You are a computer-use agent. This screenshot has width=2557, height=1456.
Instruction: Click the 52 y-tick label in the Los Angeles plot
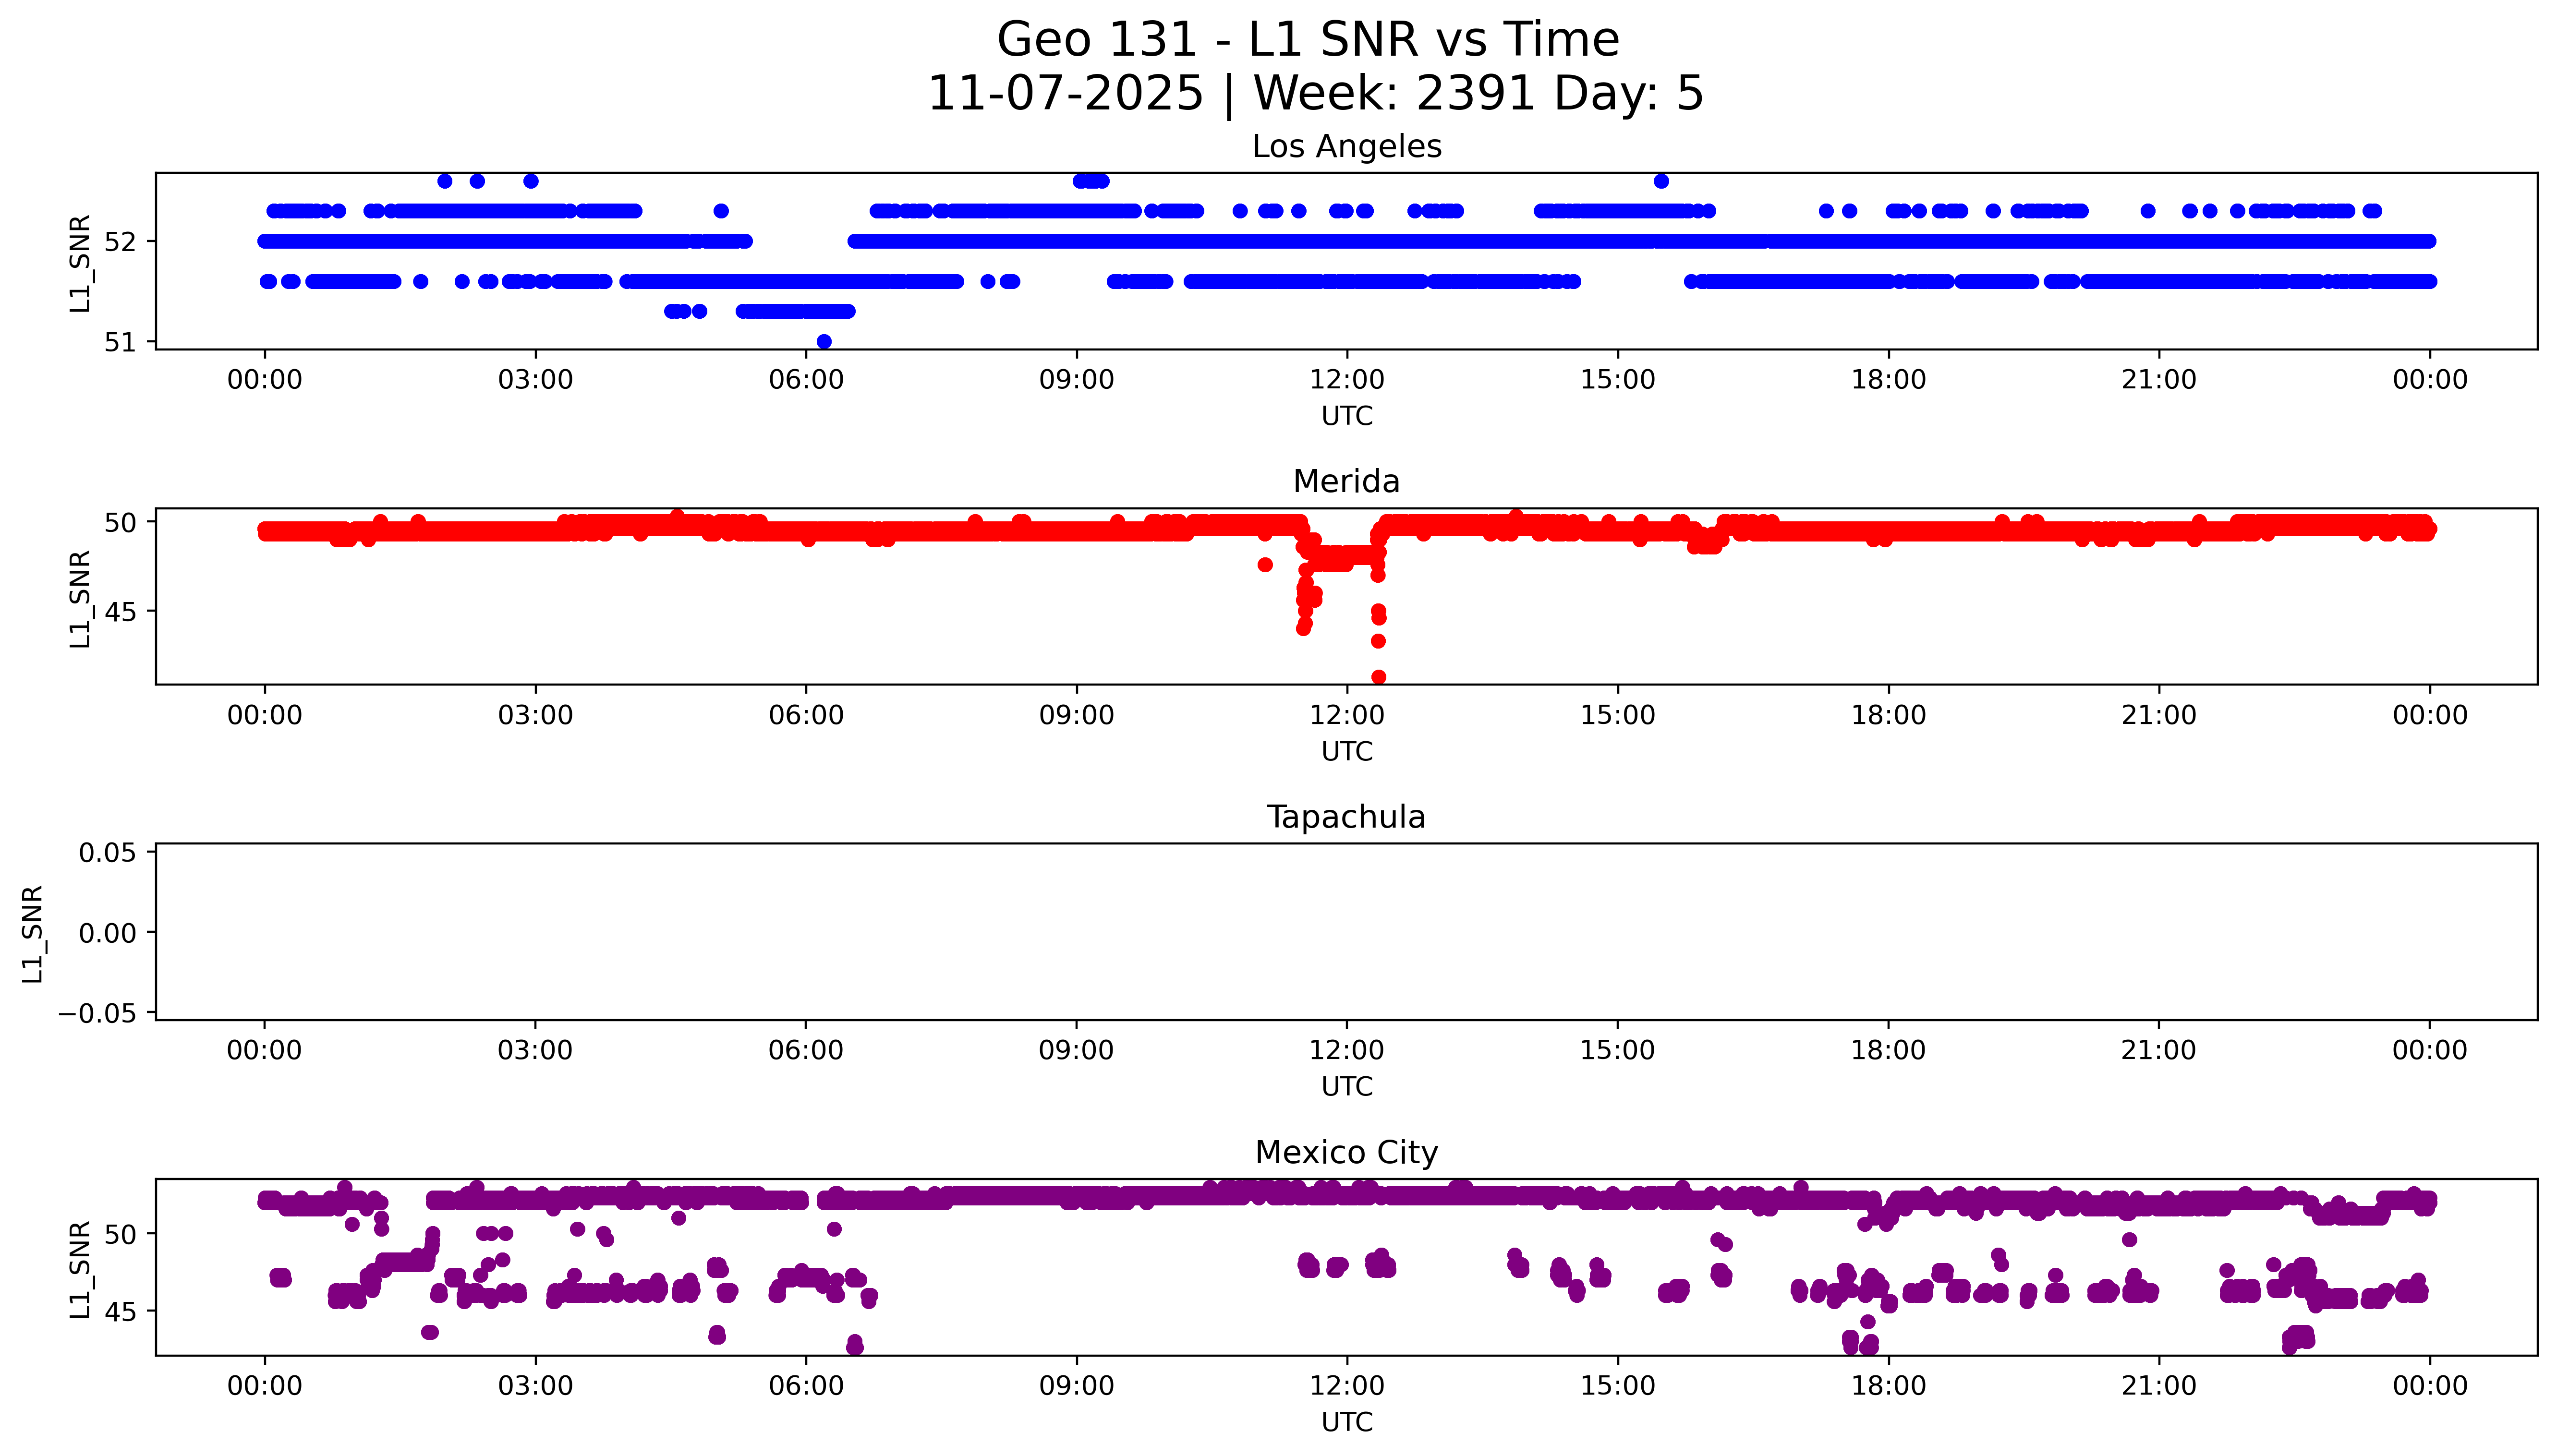[x=119, y=242]
